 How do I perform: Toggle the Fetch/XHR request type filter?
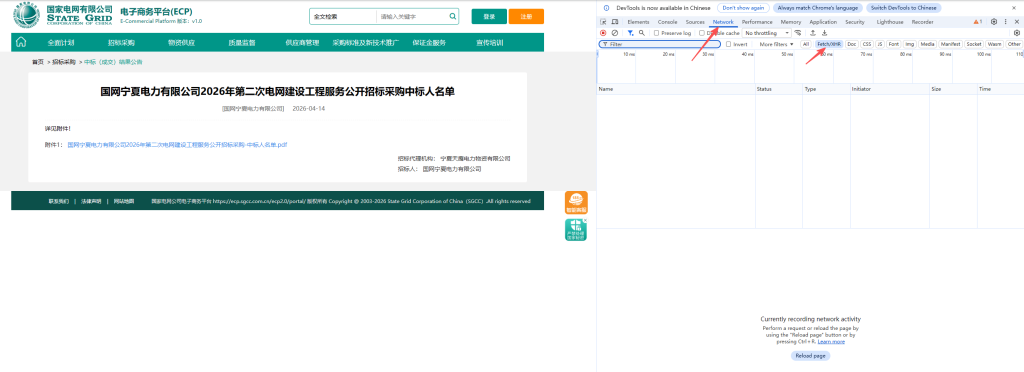click(829, 44)
